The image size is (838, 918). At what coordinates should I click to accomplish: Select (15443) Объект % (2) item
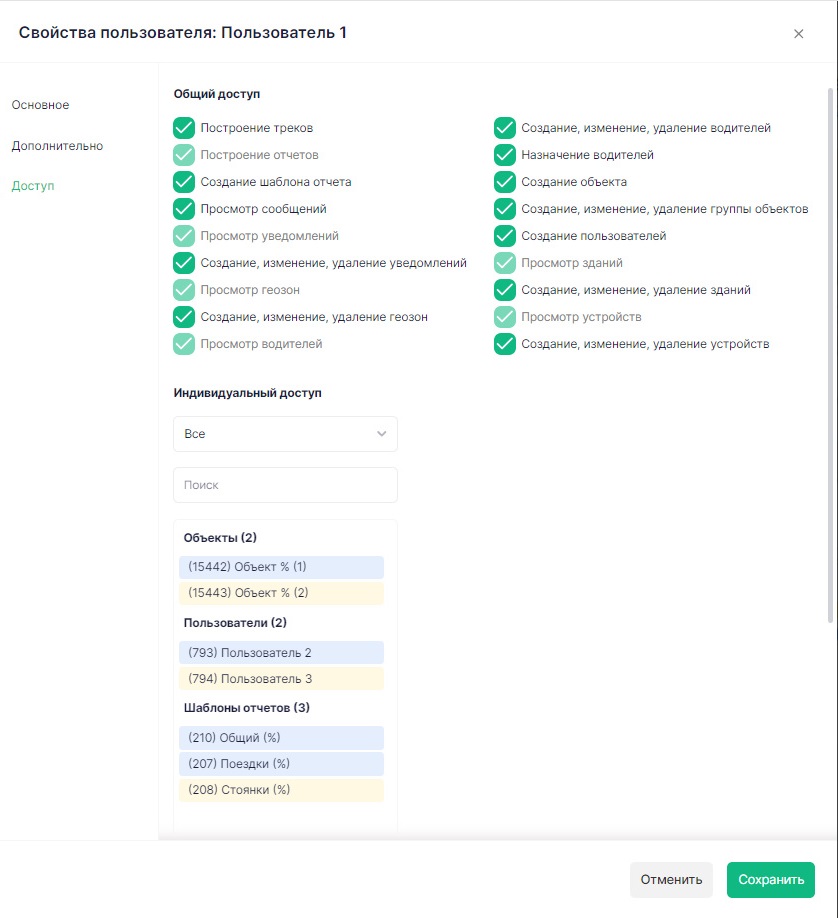click(x=281, y=592)
